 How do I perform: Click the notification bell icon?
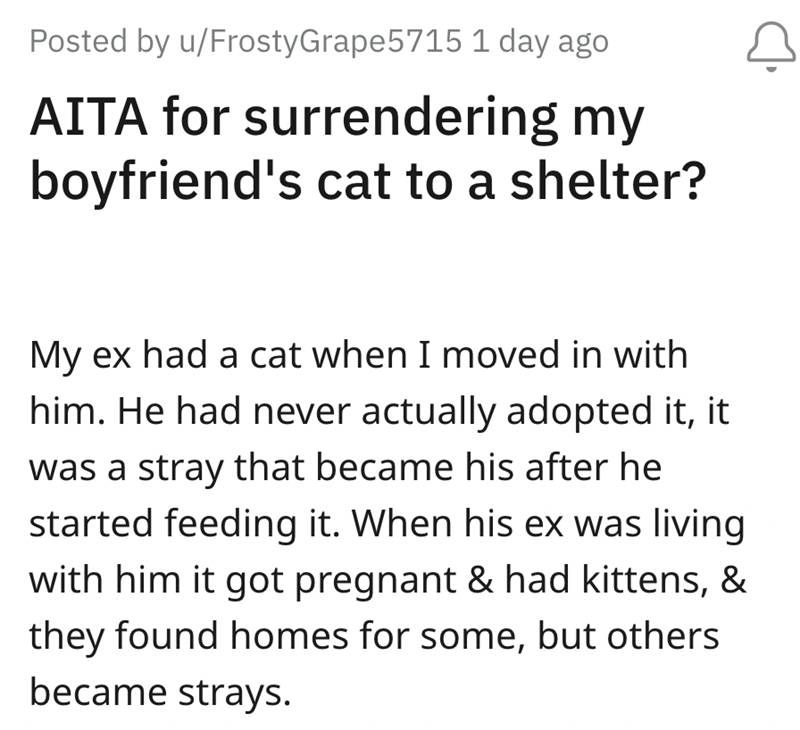[768, 44]
